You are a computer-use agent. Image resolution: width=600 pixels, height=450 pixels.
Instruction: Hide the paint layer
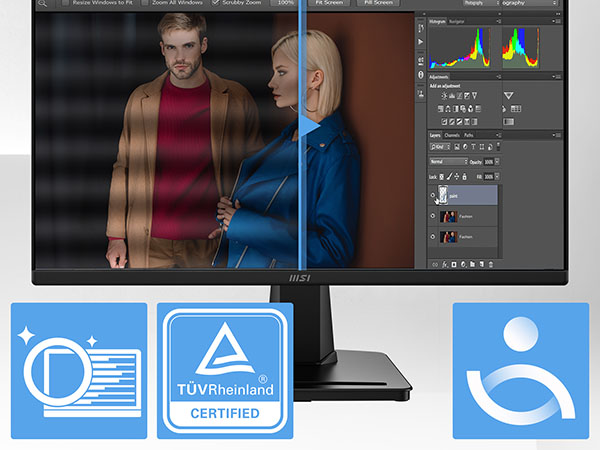[x=433, y=195]
